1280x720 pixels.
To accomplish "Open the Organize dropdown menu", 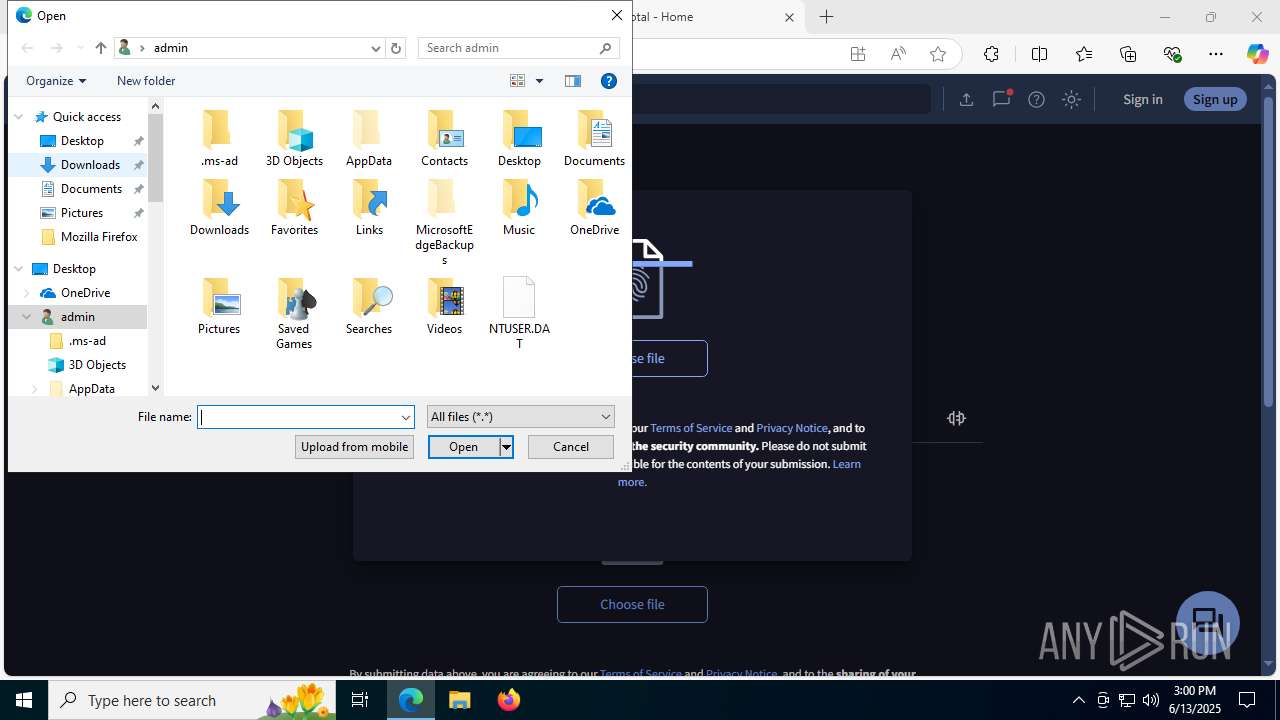I will [x=56, y=81].
